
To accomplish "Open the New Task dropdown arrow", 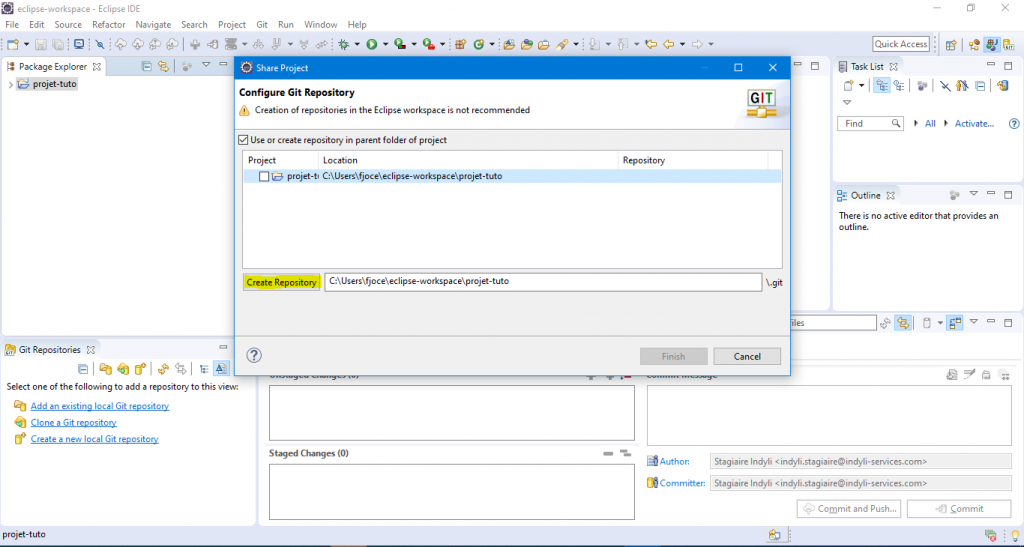I will coord(861,86).
